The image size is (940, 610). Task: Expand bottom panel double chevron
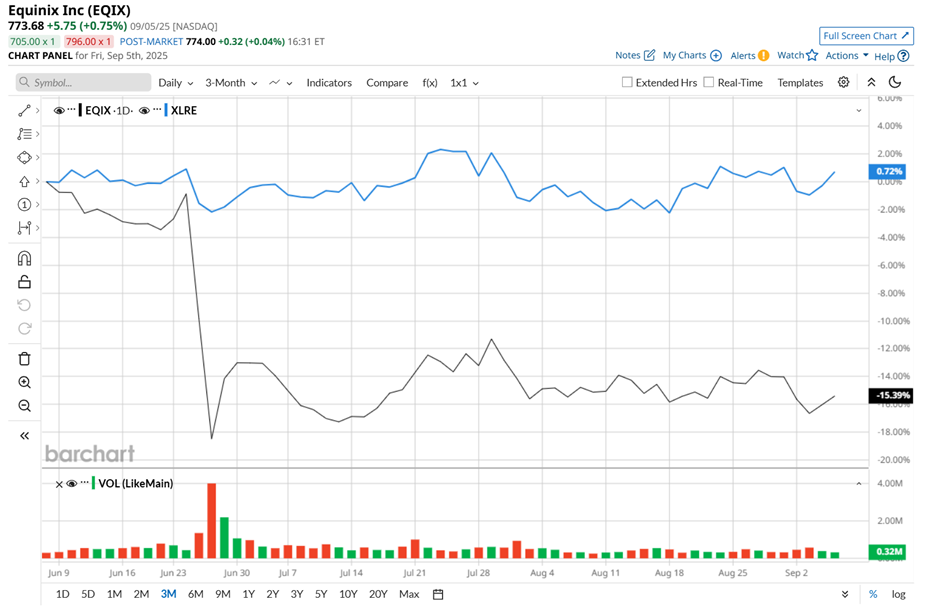click(x=845, y=594)
